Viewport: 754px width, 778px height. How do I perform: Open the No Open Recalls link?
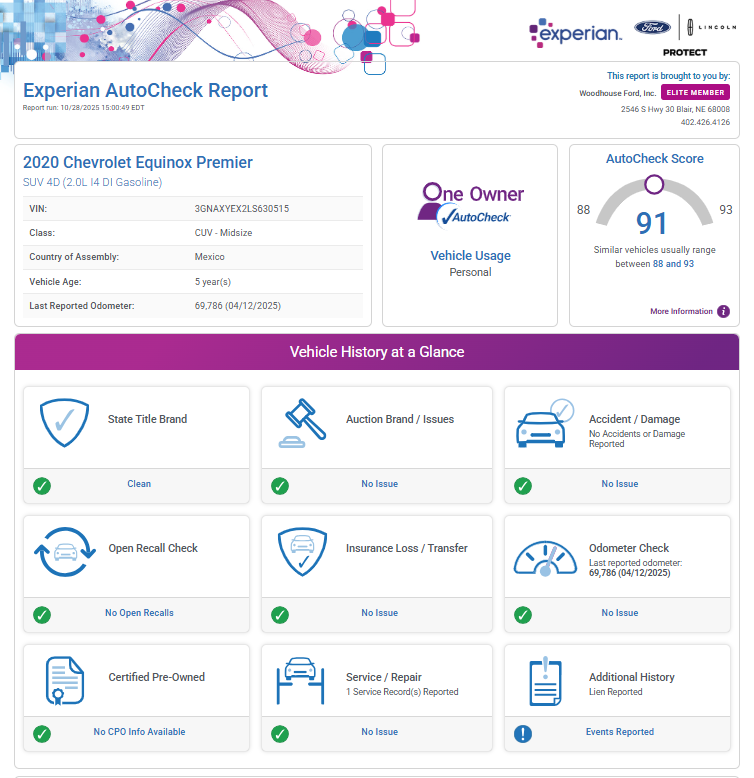(139, 613)
